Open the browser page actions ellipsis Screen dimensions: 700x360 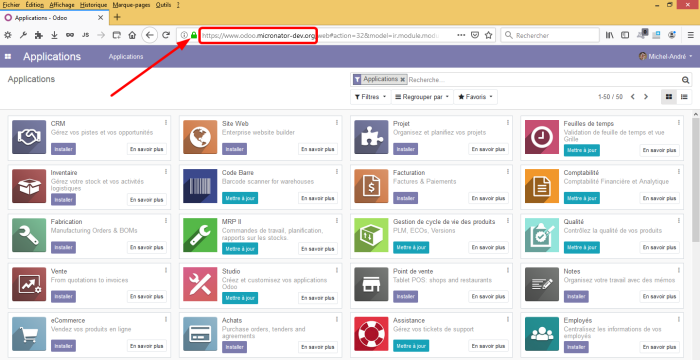tap(461, 35)
